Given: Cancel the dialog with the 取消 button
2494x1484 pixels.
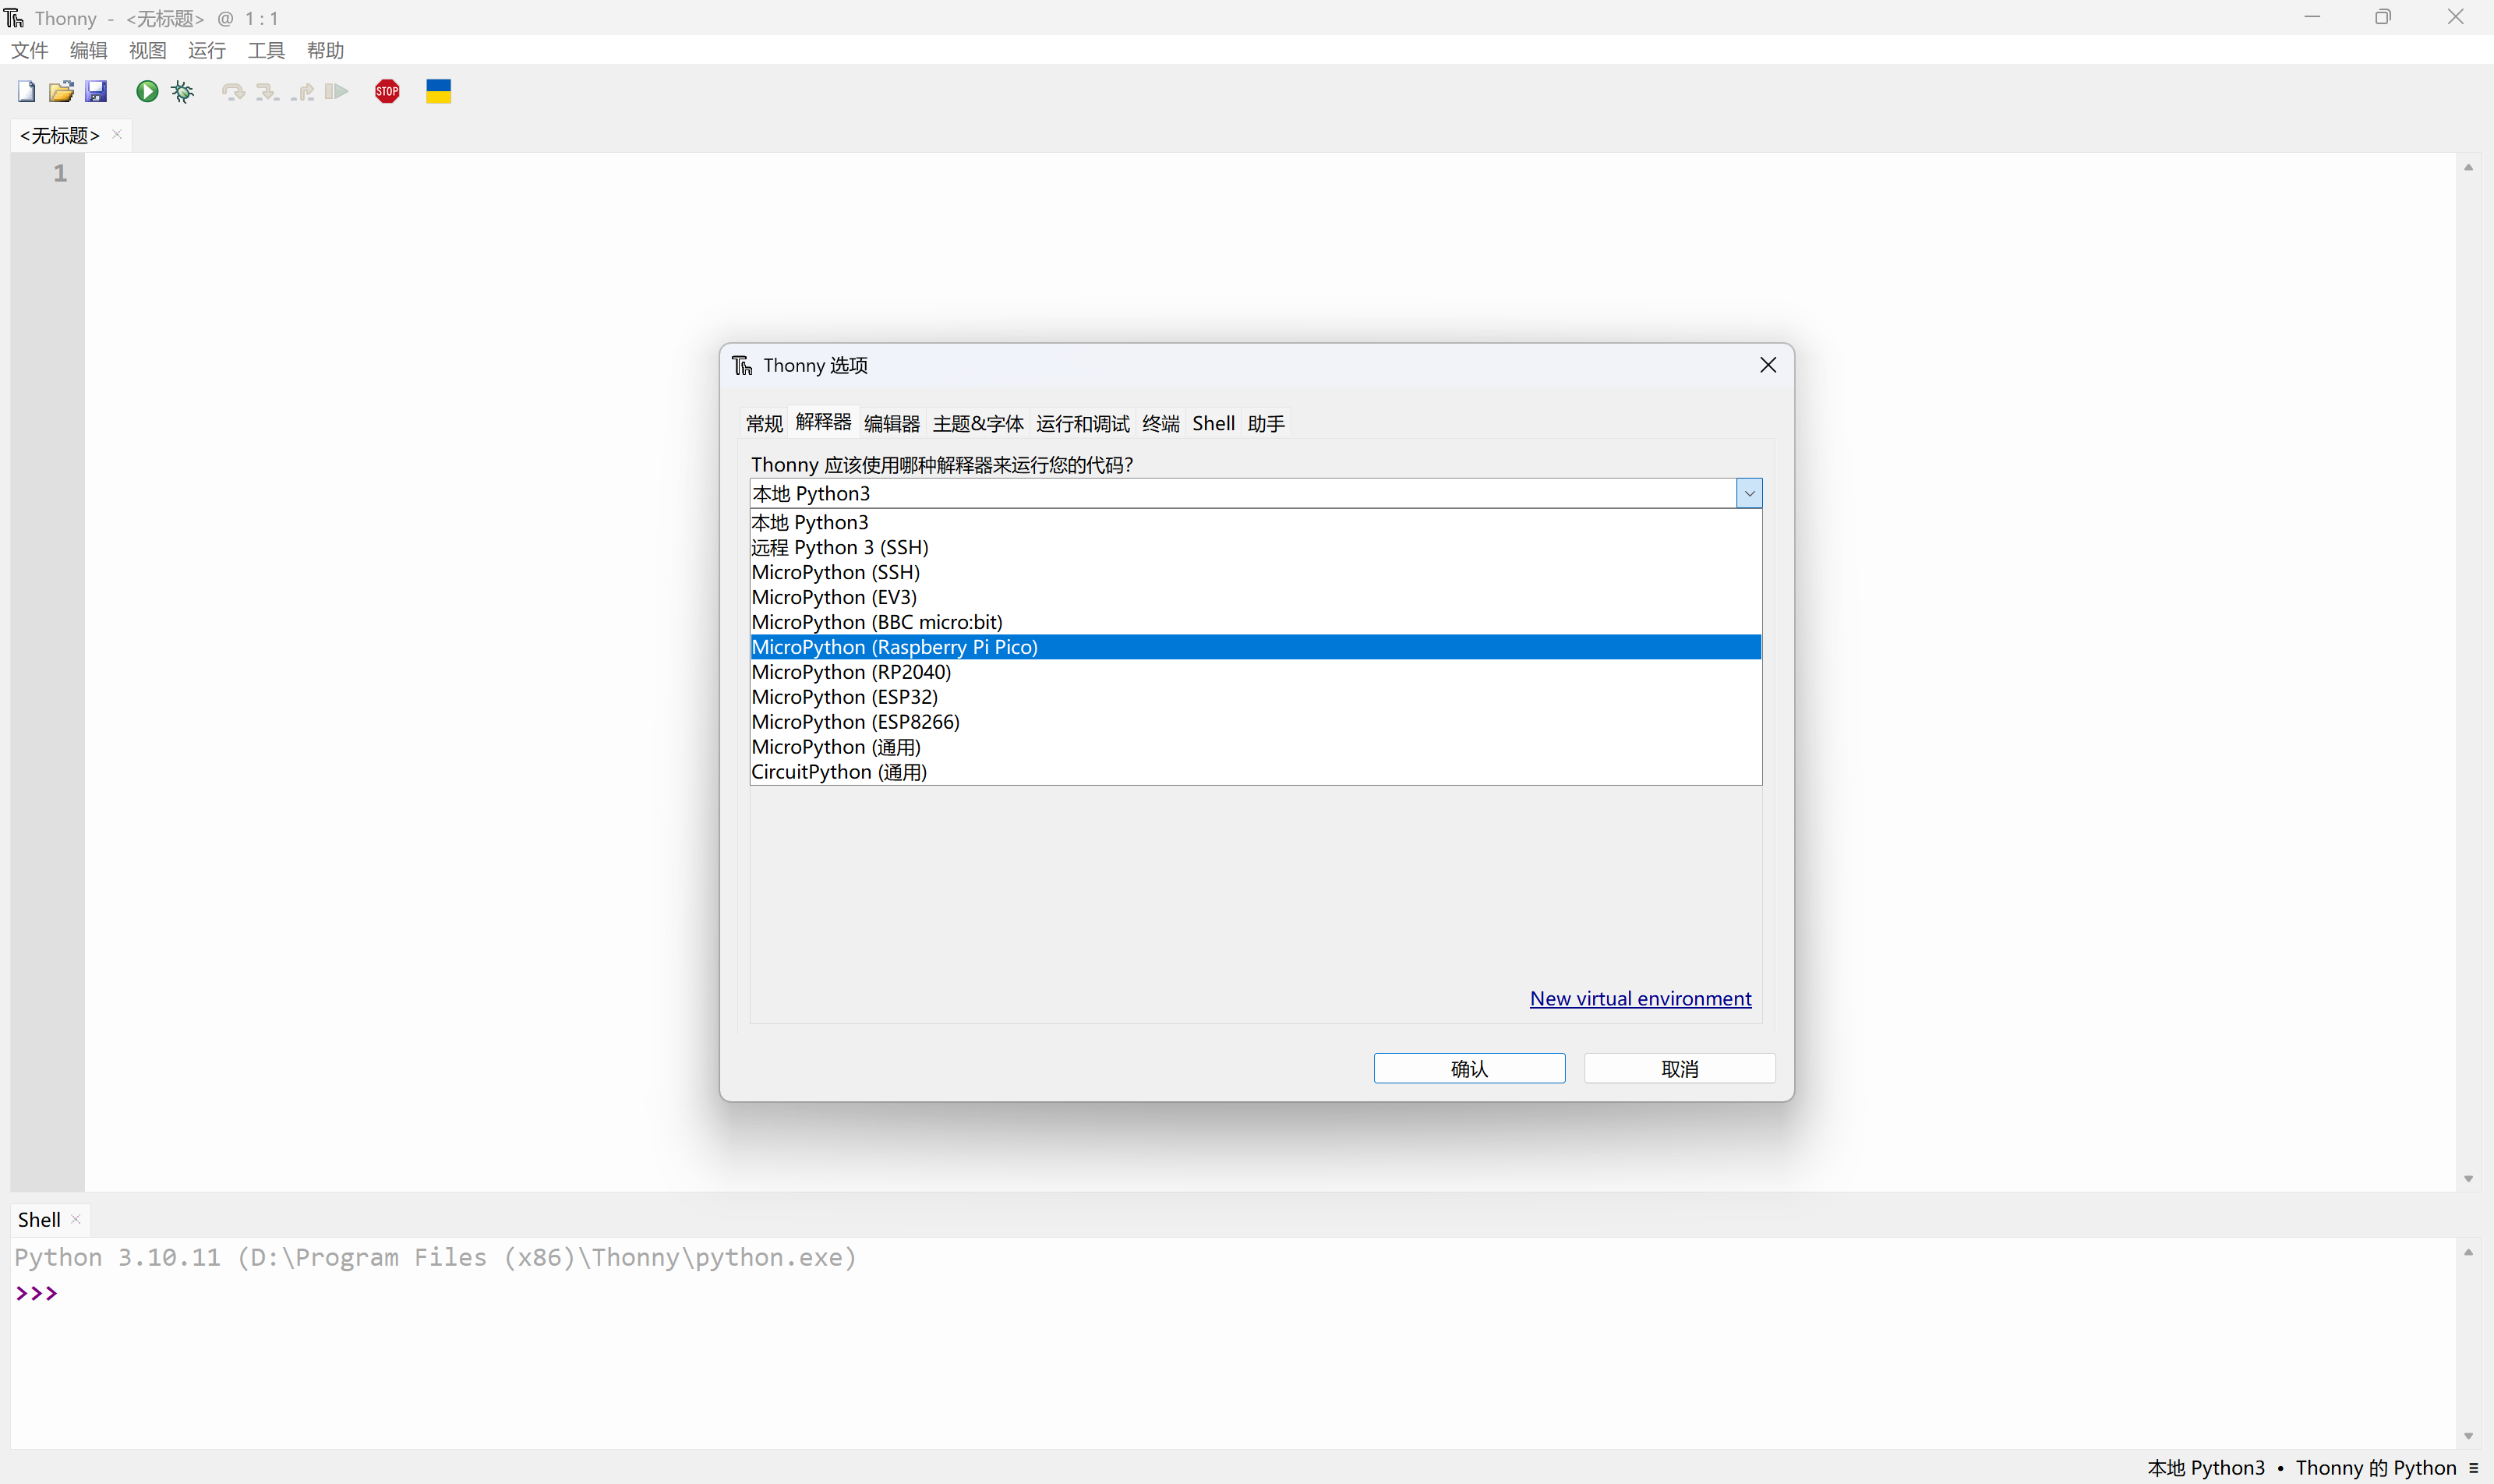Looking at the screenshot, I should pos(1679,1068).
